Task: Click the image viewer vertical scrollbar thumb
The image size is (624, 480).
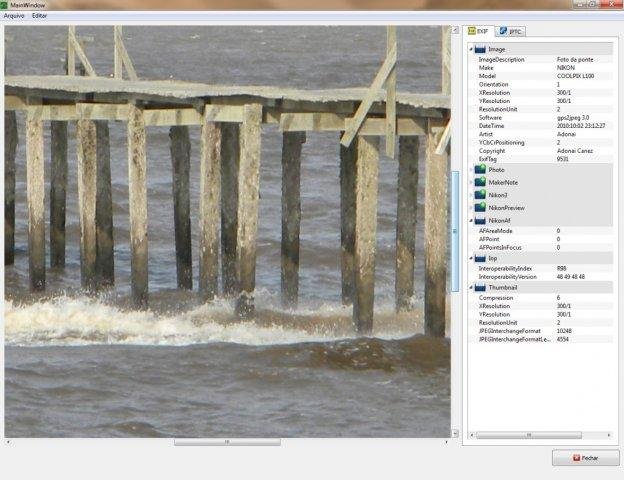Action: click(x=455, y=232)
